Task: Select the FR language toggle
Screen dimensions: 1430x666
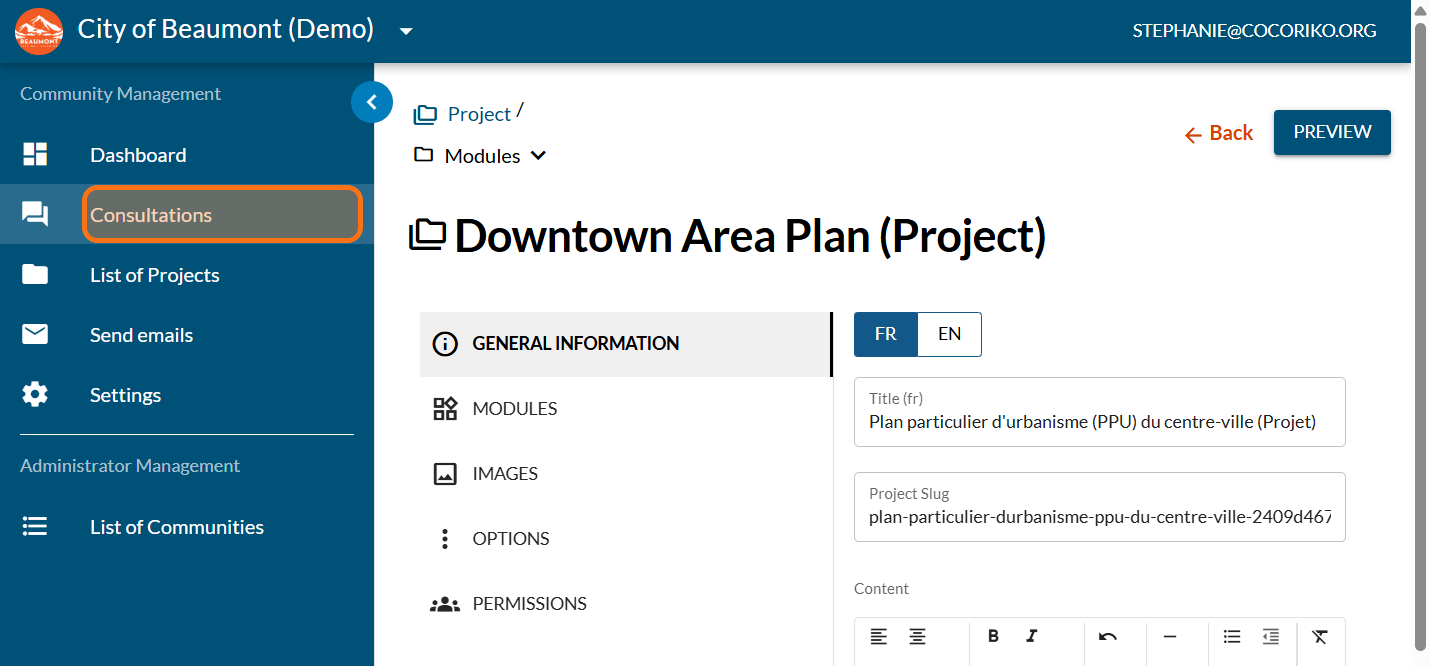Action: point(885,334)
